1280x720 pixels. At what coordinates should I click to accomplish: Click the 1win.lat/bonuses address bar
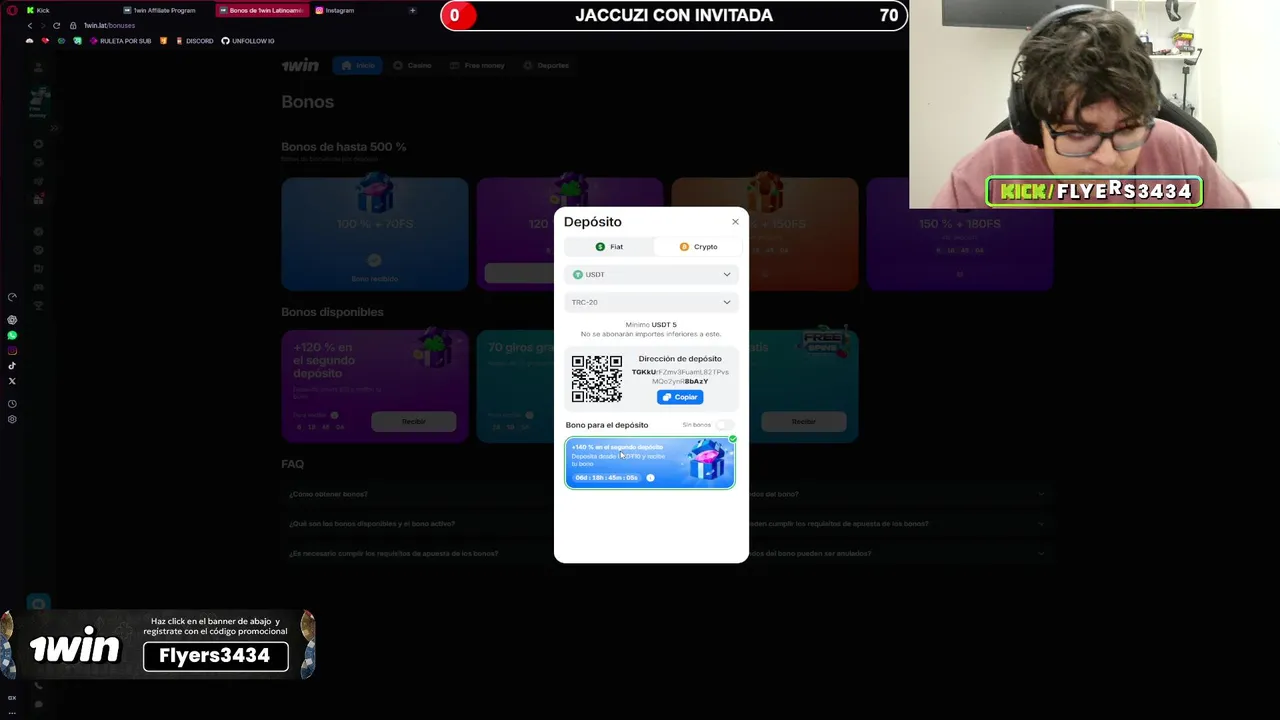point(109,25)
